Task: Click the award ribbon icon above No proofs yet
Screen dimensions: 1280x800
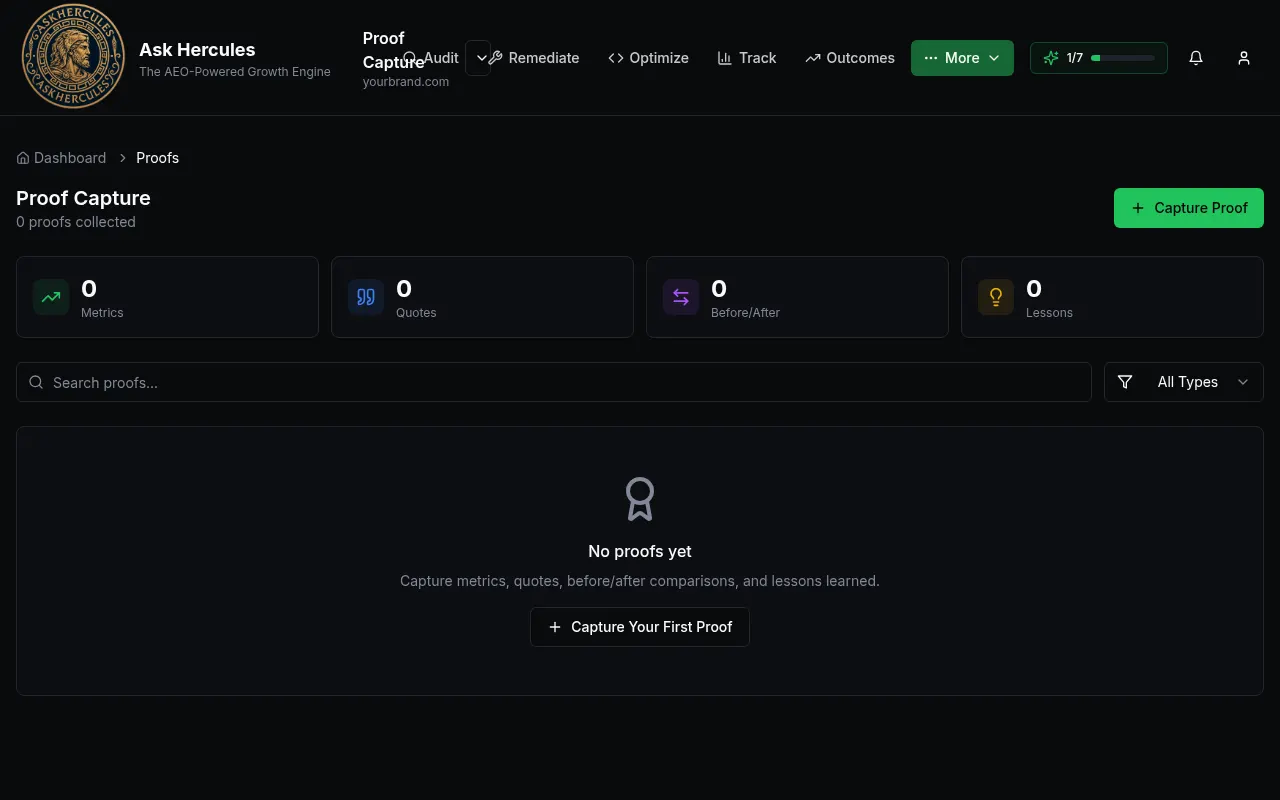Action: [640, 499]
